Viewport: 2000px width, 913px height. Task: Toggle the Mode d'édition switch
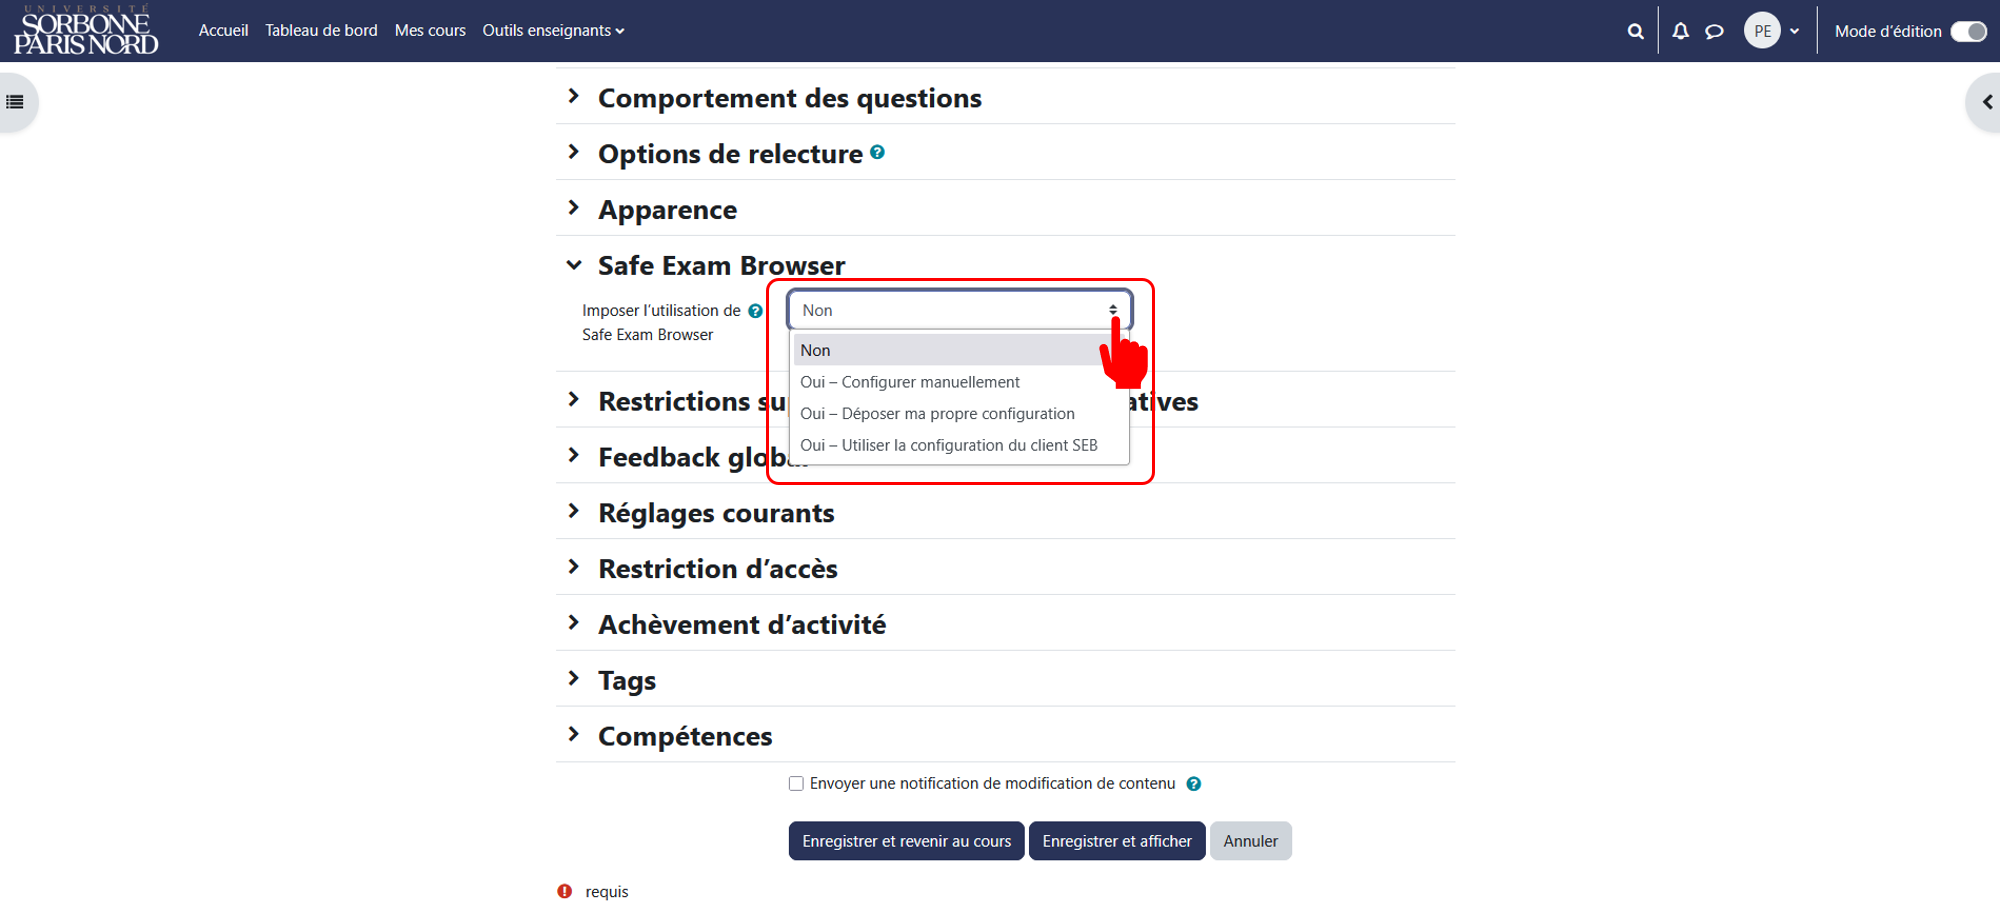(1968, 31)
